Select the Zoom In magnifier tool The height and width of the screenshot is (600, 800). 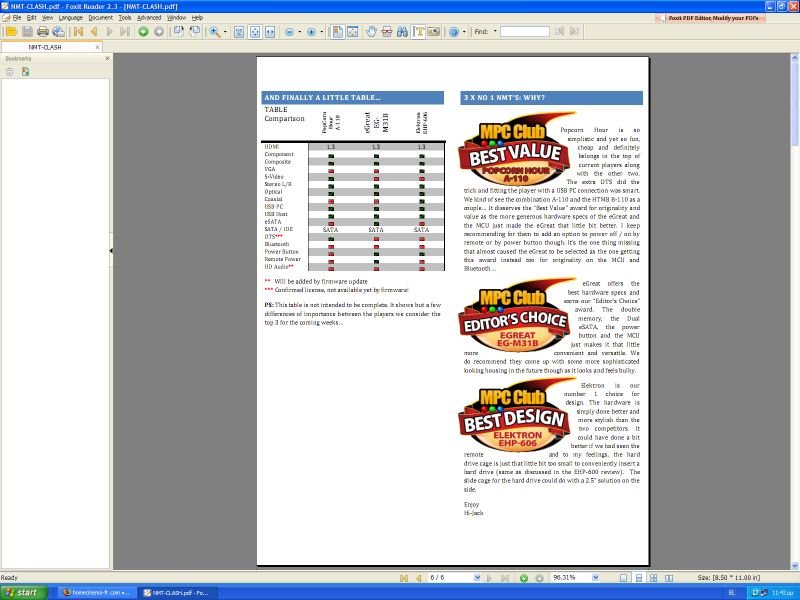[215, 32]
